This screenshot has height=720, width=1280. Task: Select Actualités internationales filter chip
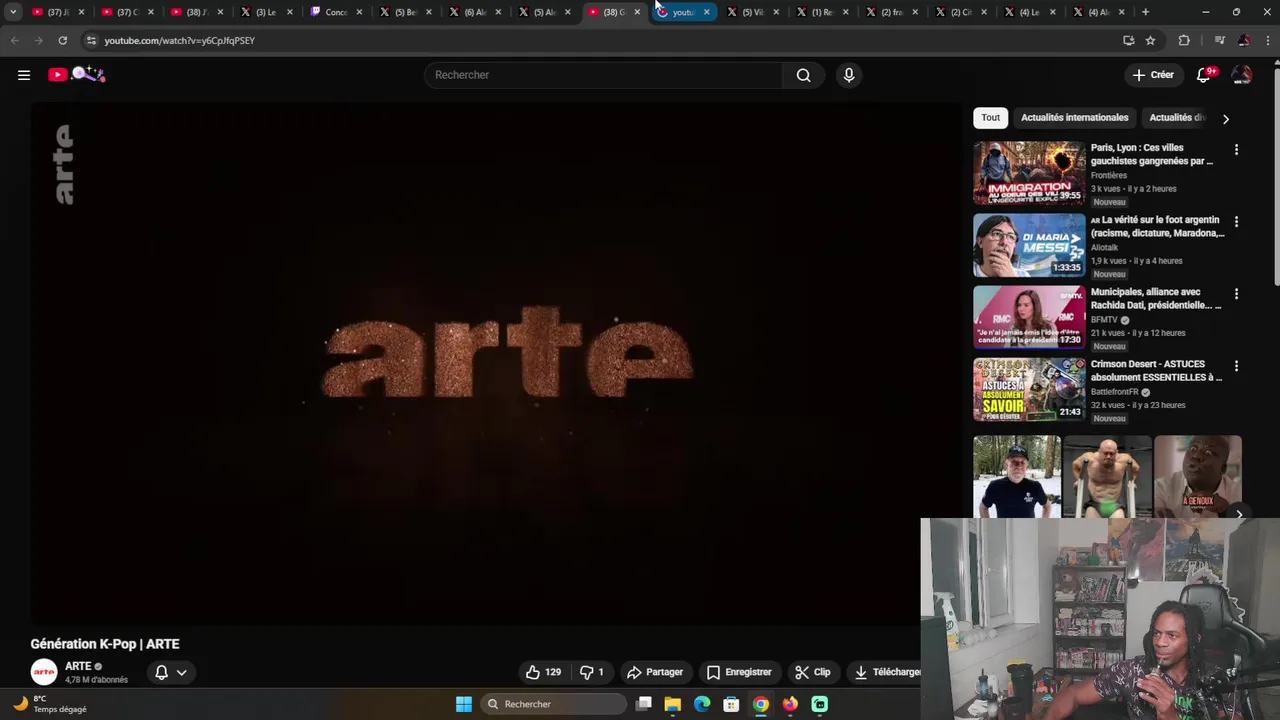point(1074,118)
